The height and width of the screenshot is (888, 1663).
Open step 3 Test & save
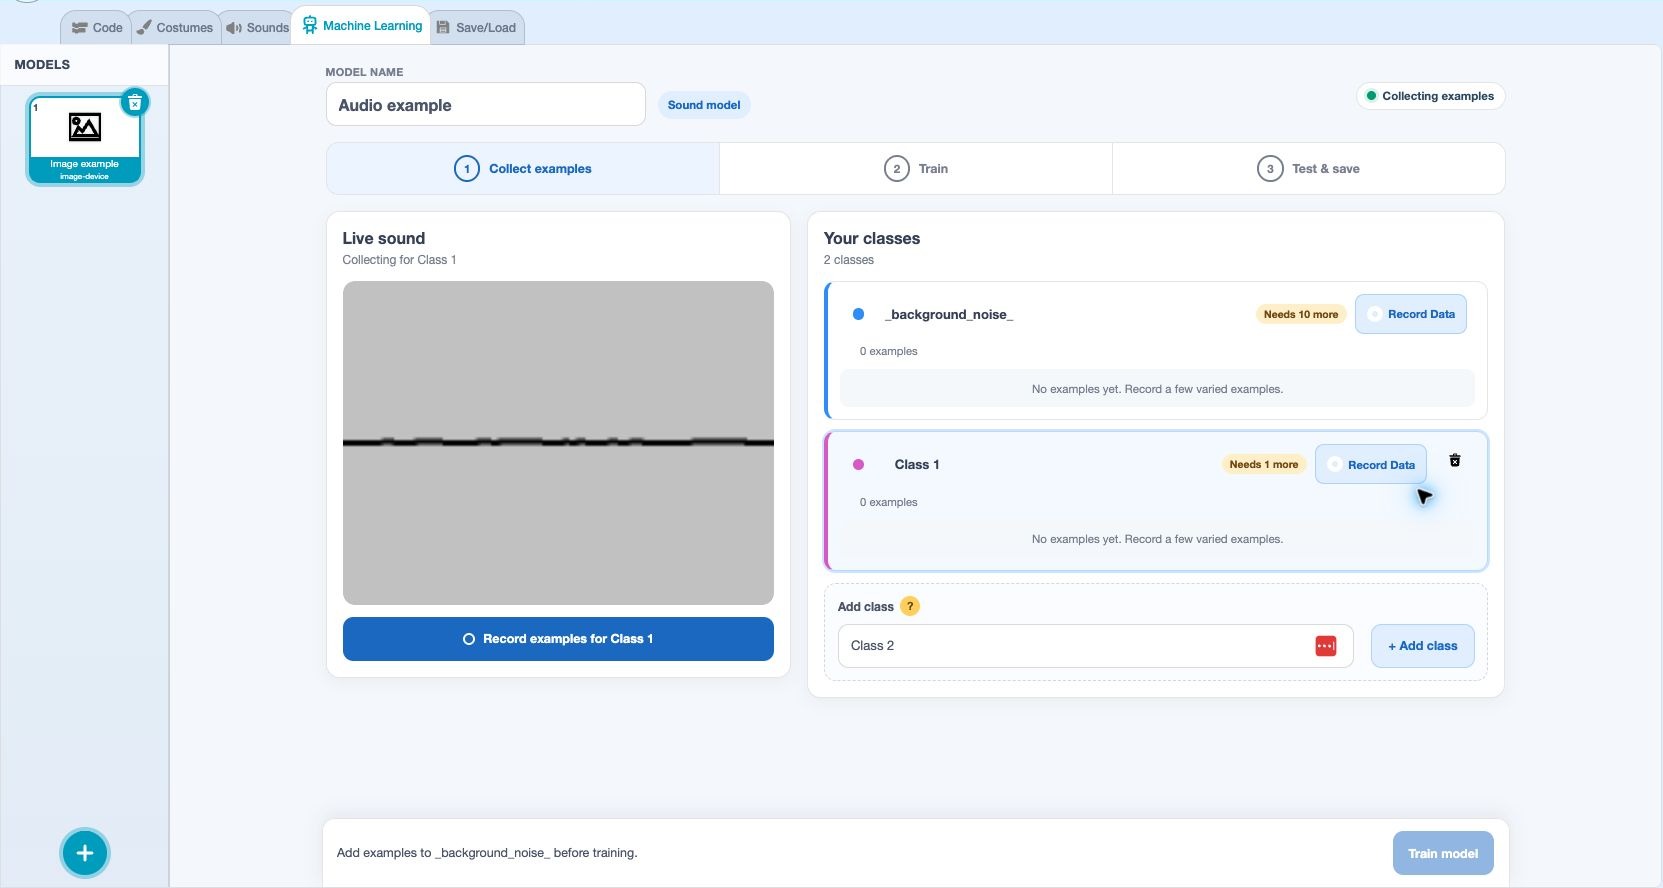(1309, 169)
